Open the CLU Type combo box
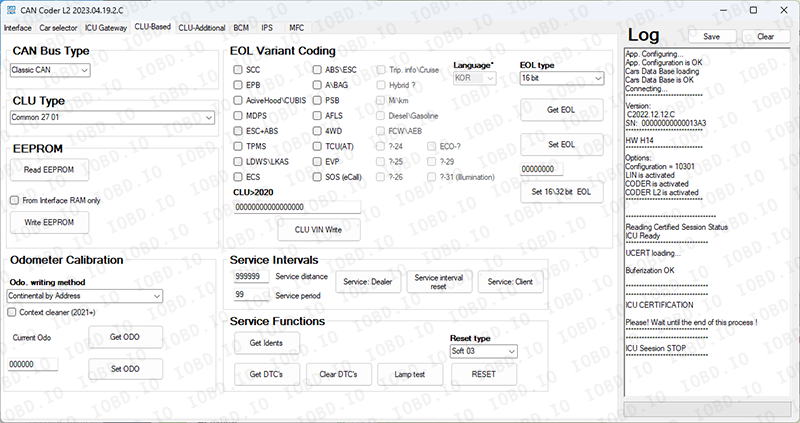The width and height of the screenshot is (800, 423). (x=112, y=118)
